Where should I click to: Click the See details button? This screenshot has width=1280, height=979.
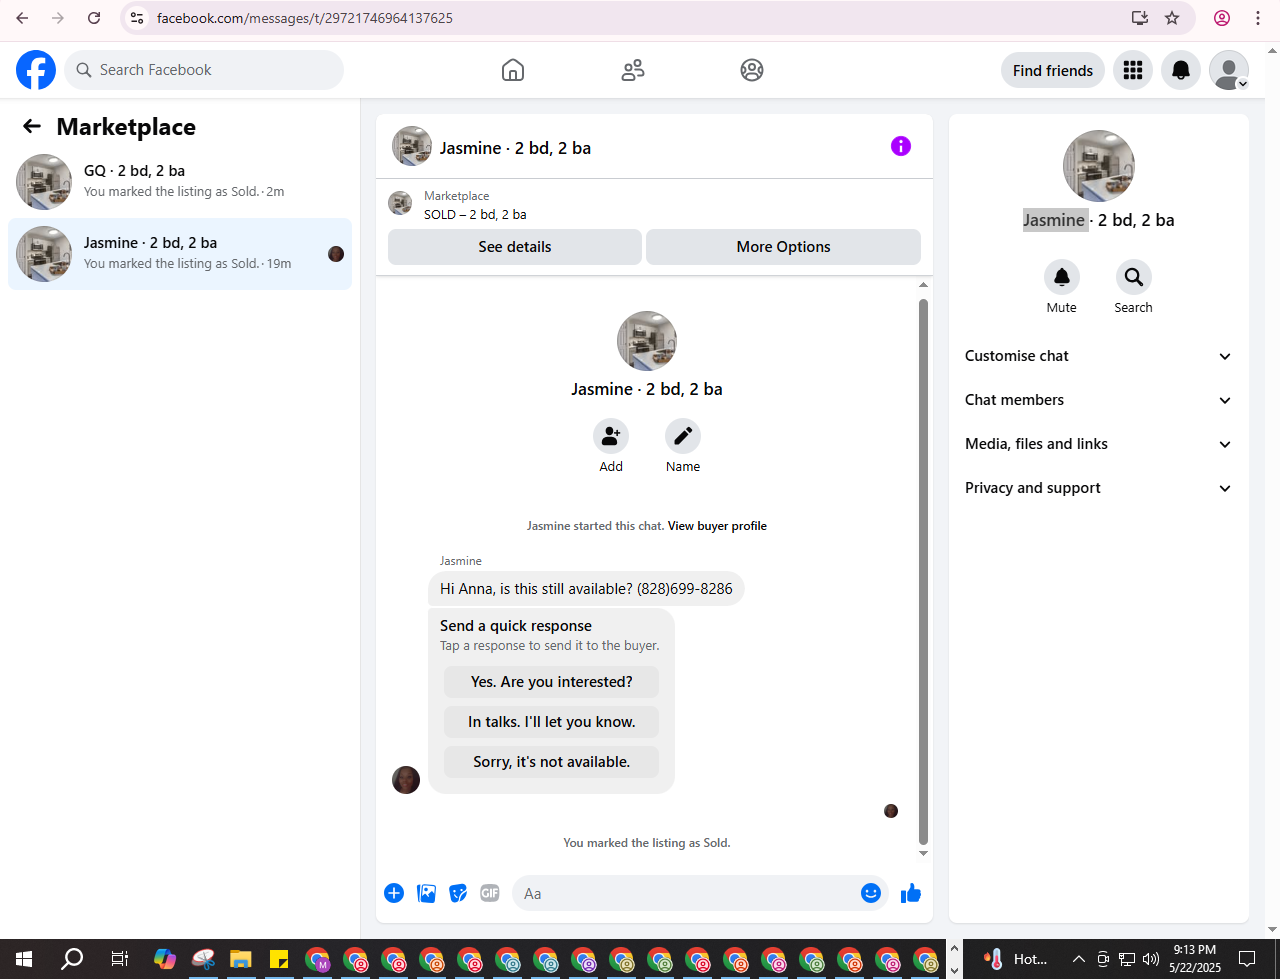point(515,247)
